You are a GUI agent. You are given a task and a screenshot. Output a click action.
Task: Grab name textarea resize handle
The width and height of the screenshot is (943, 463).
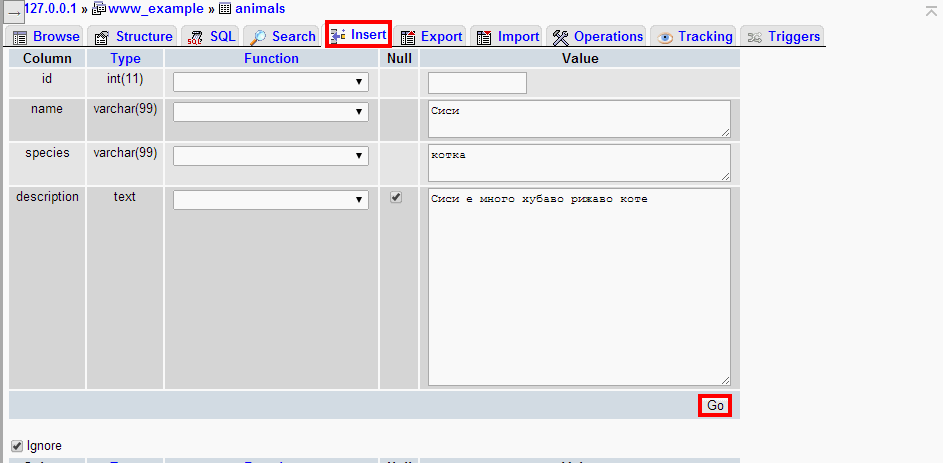point(725,133)
